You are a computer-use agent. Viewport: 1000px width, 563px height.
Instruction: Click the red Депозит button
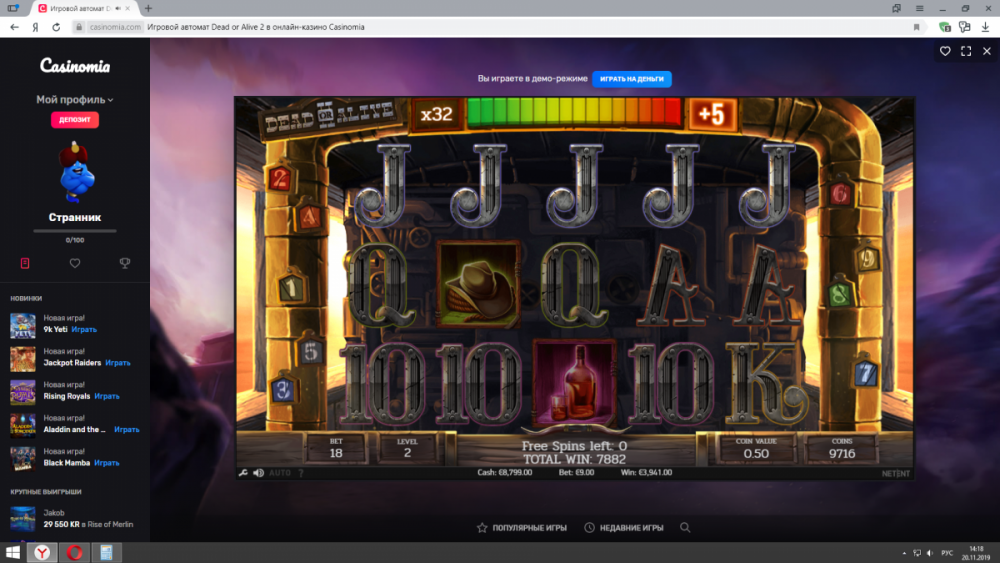click(75, 120)
